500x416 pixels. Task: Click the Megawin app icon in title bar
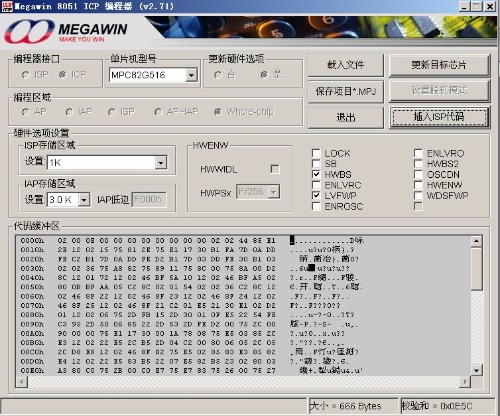click(x=7, y=6)
